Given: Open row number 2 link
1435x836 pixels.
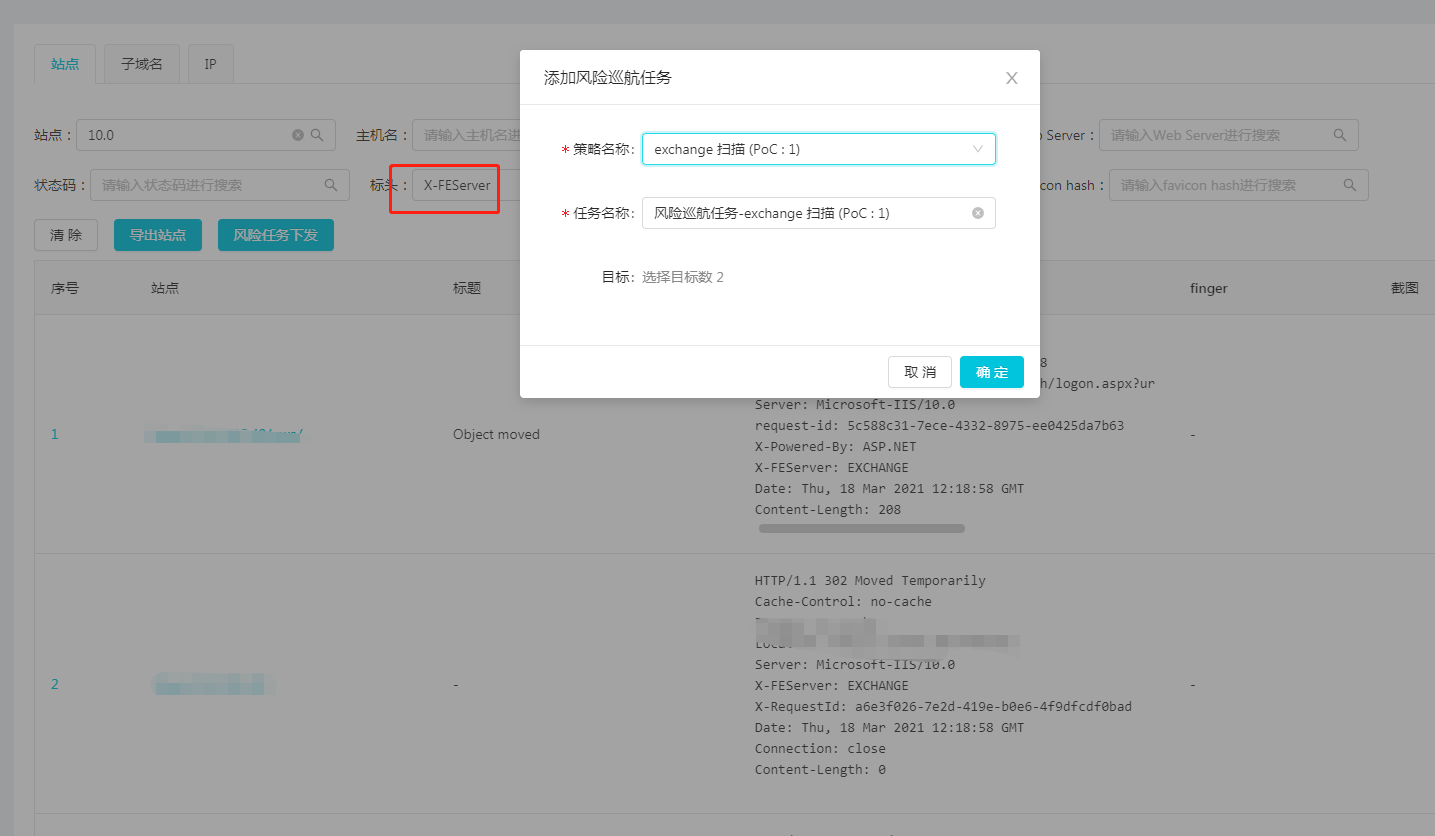Looking at the screenshot, I should 55,684.
